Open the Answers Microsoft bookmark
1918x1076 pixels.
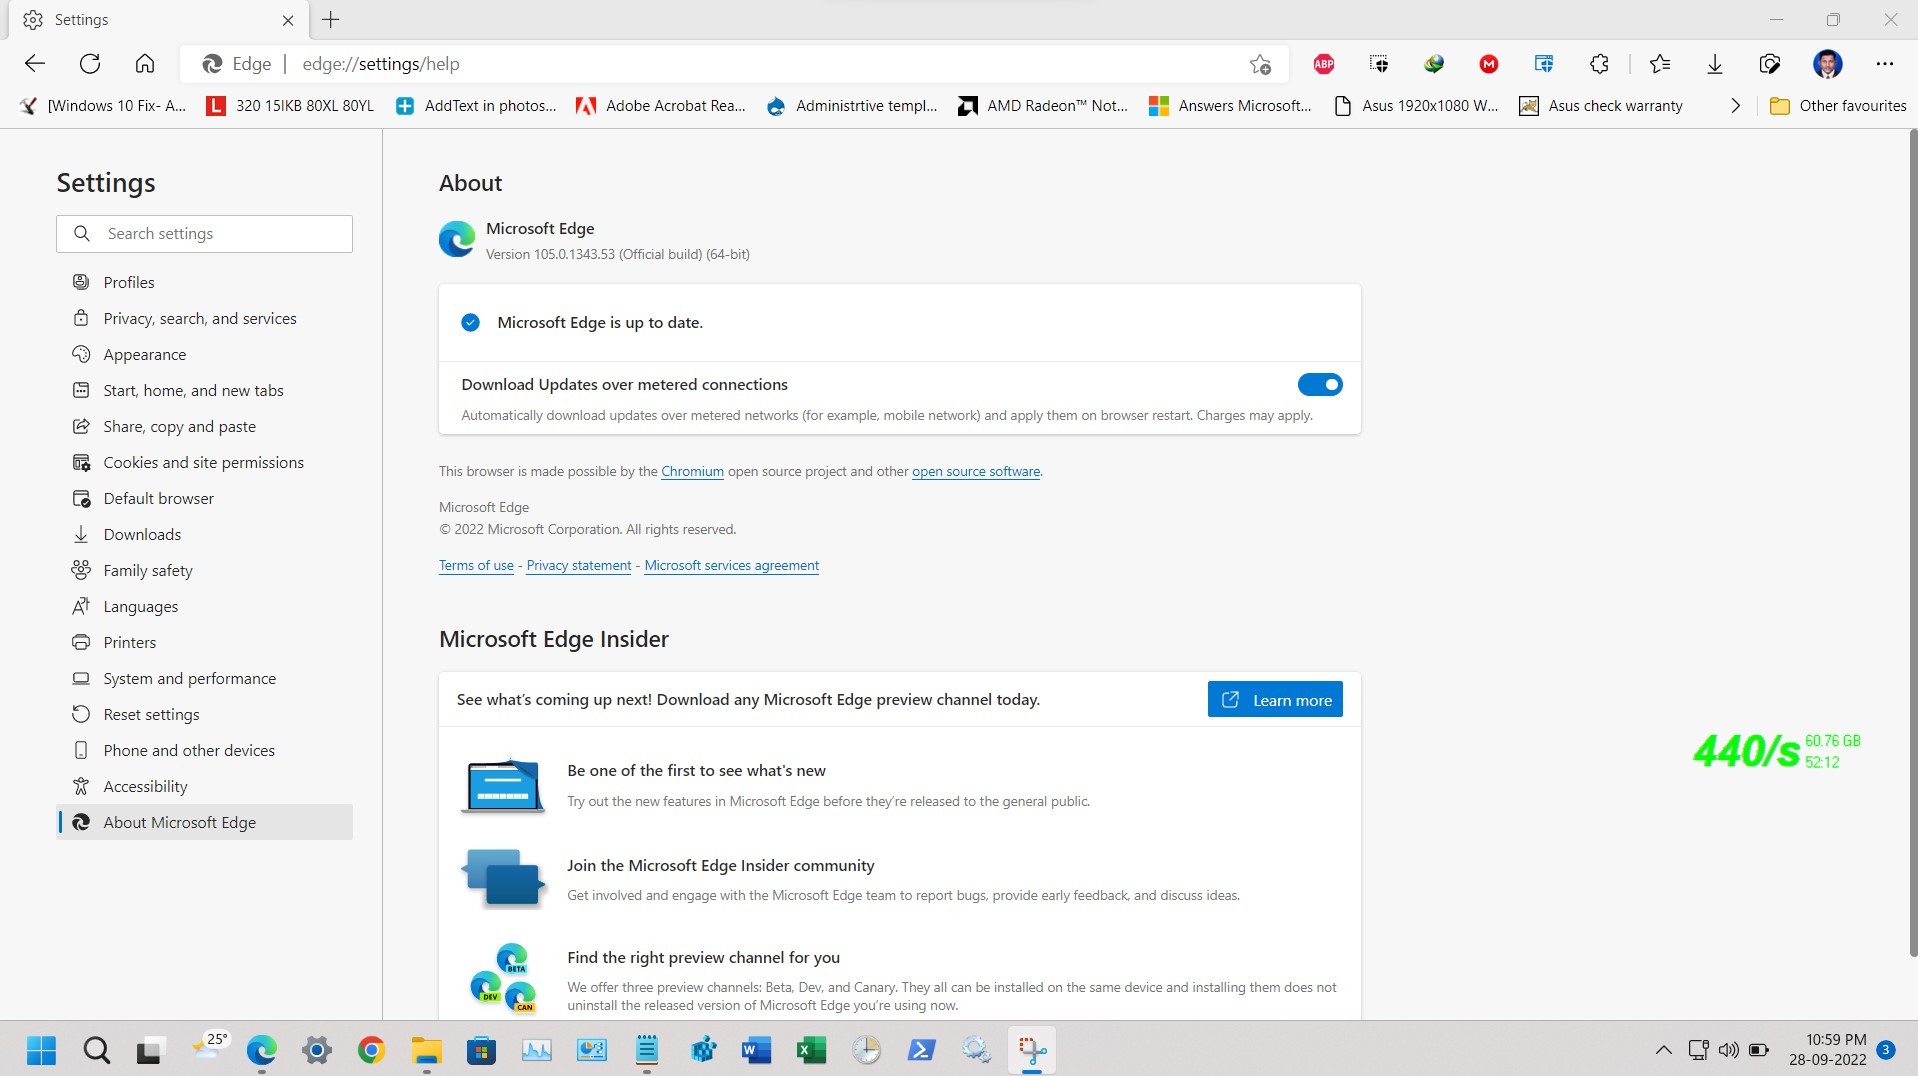pyautogui.click(x=1230, y=106)
